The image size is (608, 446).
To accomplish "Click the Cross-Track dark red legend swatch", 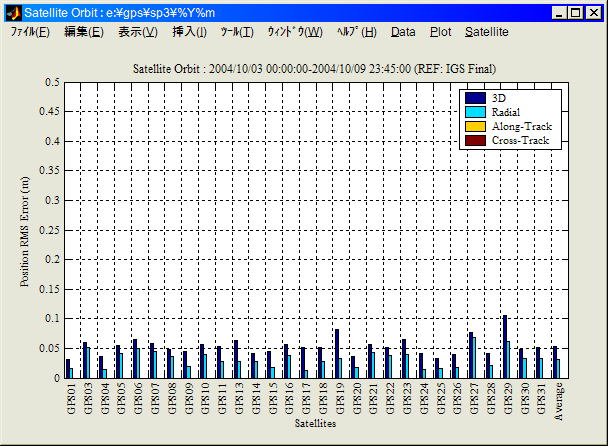I will [475, 141].
